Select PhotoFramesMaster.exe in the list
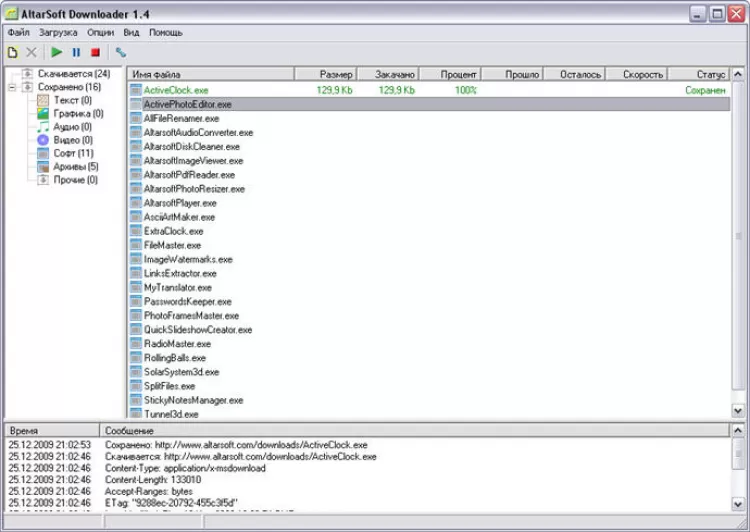 click(191, 316)
